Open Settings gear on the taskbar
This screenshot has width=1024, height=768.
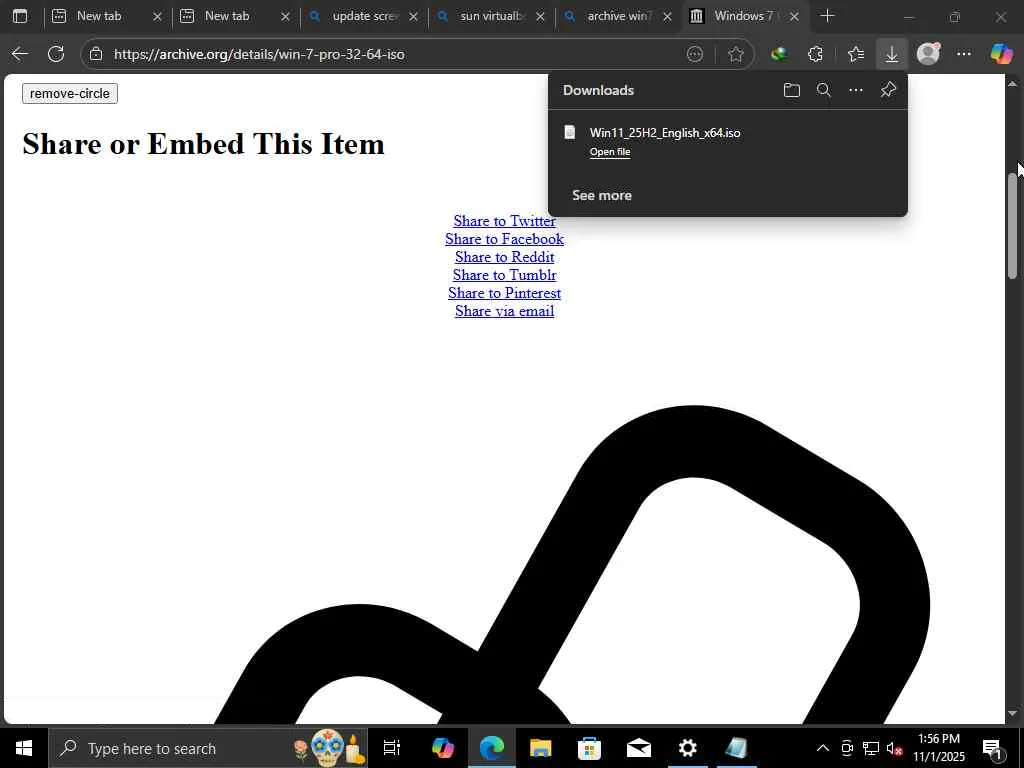(688, 748)
